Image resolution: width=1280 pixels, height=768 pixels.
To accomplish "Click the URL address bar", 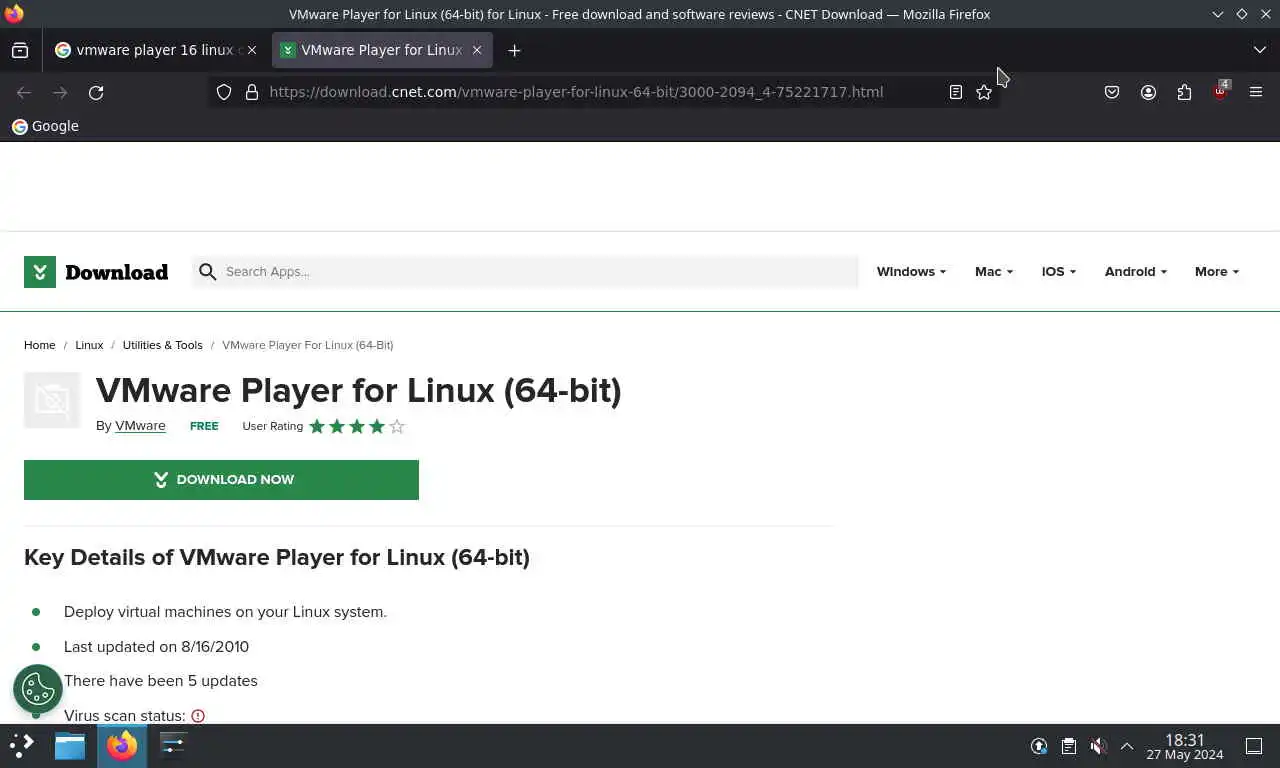I will [x=576, y=92].
